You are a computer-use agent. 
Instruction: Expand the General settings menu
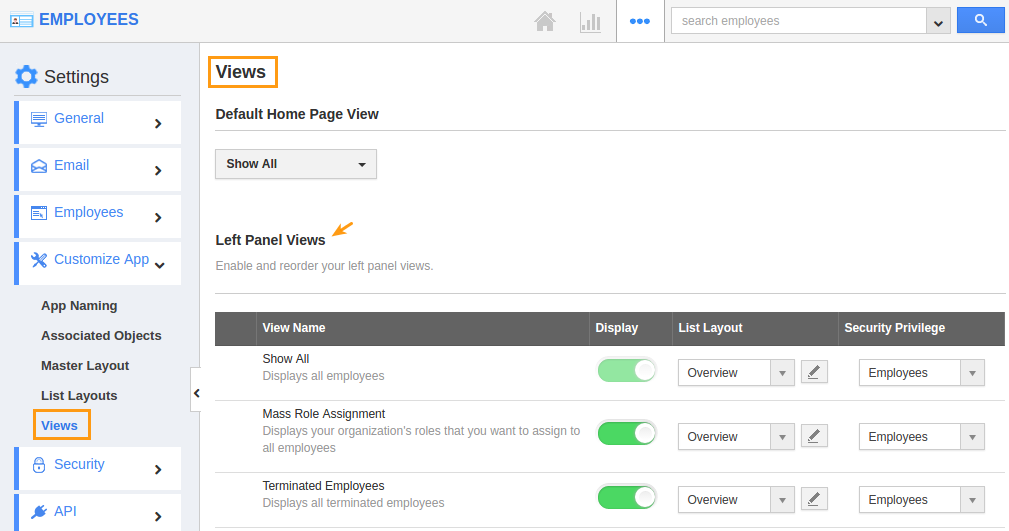98,121
